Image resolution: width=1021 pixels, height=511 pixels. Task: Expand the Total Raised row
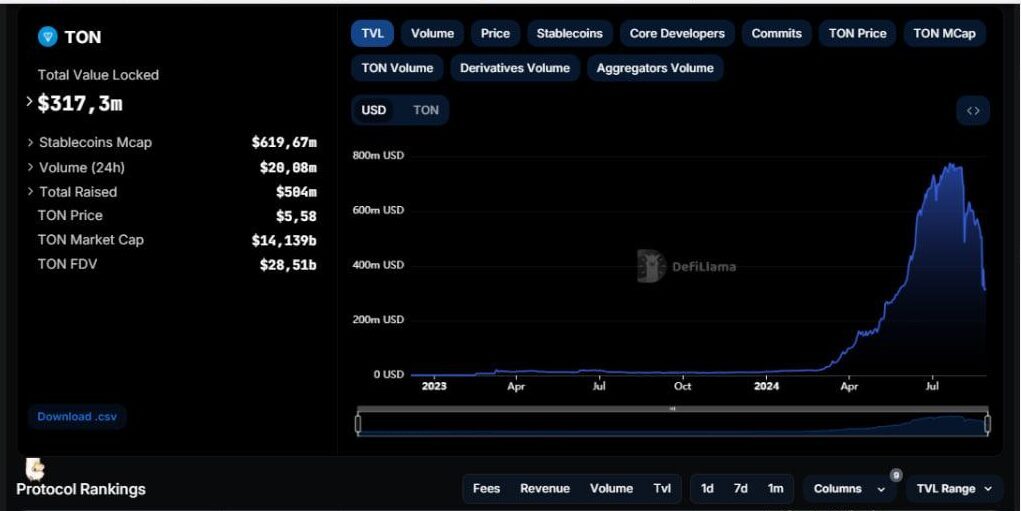coord(31,191)
